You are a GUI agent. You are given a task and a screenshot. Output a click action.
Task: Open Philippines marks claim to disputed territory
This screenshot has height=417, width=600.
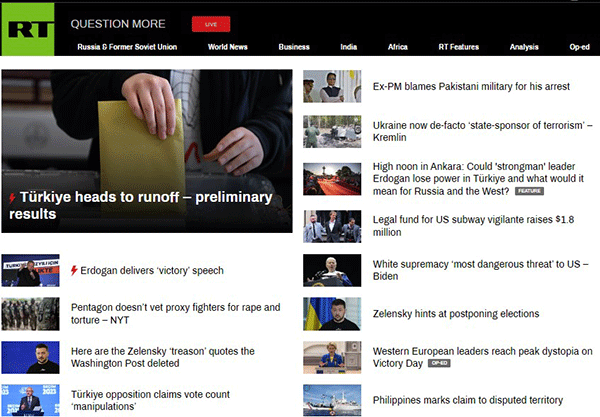coord(468,400)
